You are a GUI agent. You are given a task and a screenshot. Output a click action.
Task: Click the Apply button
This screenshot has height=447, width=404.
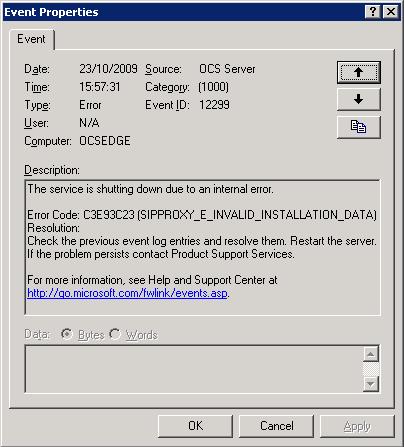(x=357, y=426)
